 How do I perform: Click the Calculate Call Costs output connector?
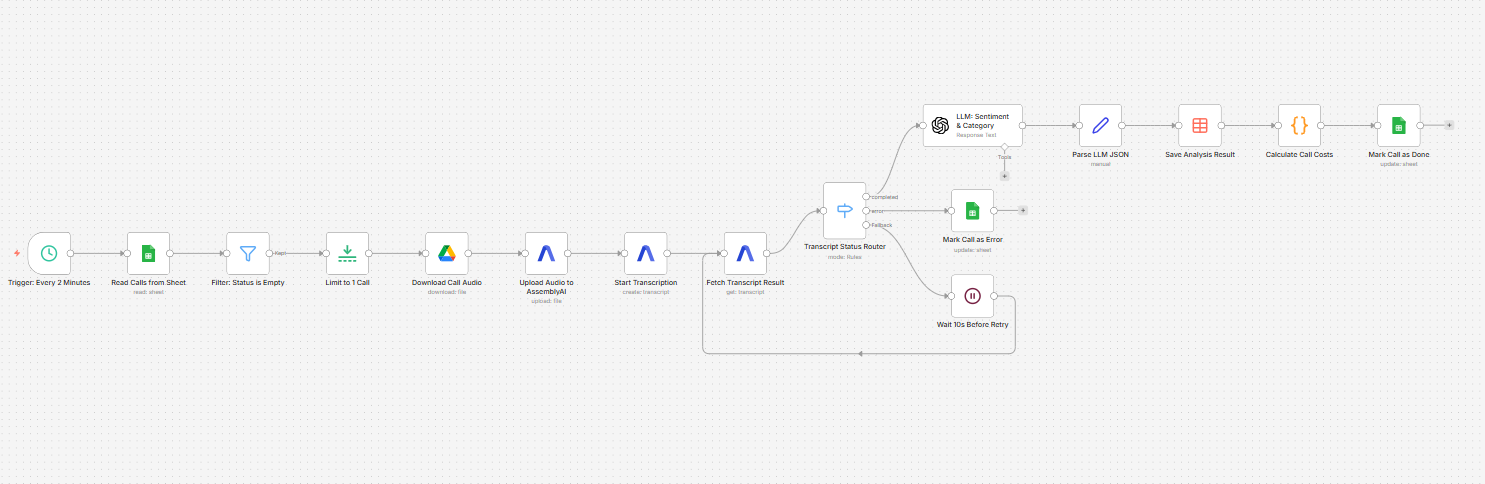click(x=1321, y=125)
